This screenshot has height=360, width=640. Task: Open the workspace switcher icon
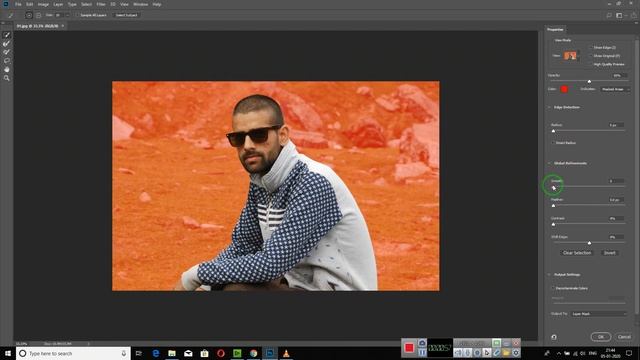(619, 15)
